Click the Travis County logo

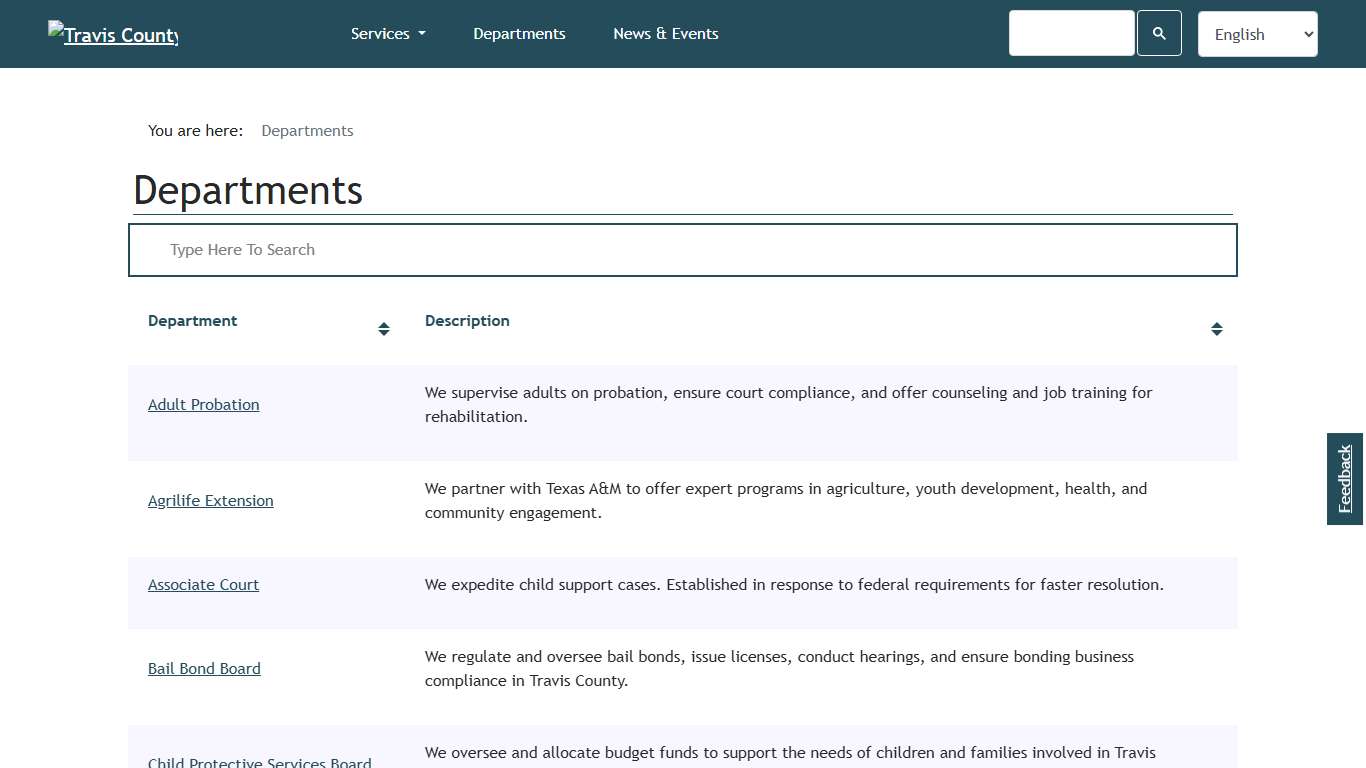point(113,34)
